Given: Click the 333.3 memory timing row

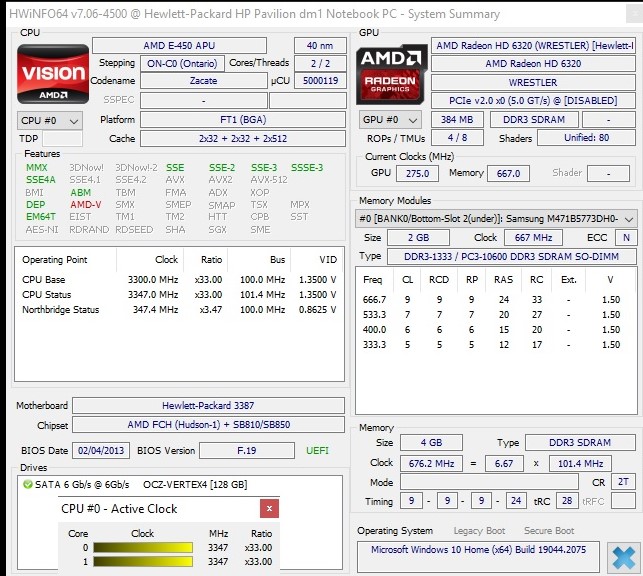Looking at the screenshot, I should point(495,345).
